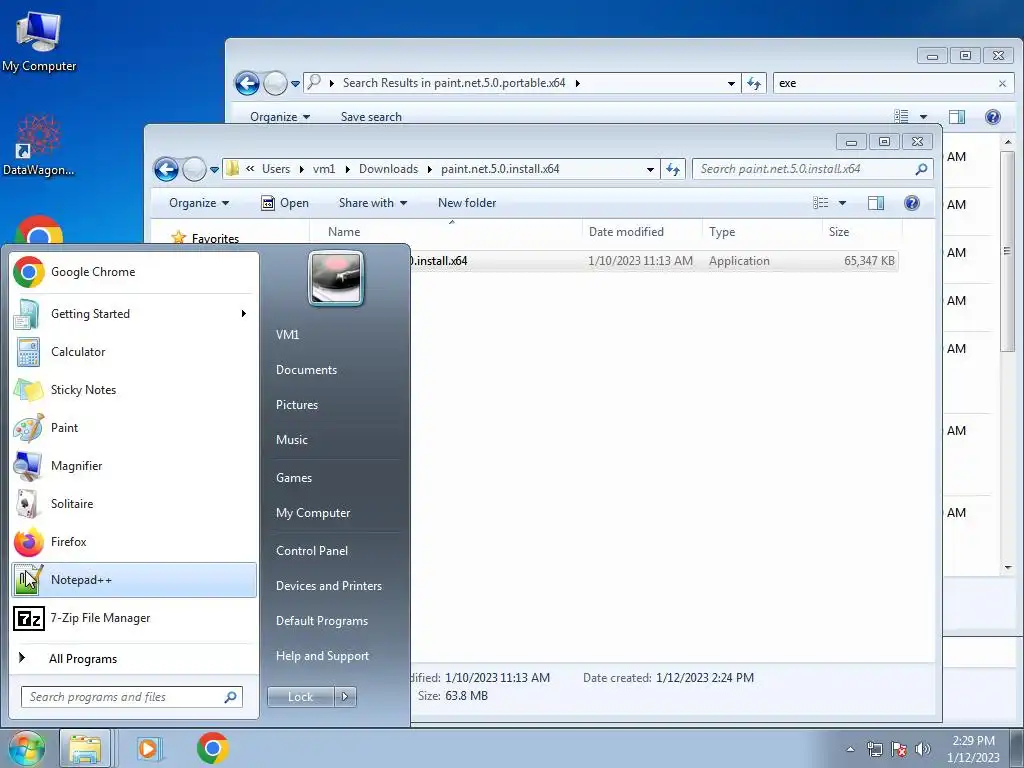
Task: Sort by Type column header
Action: pos(762,232)
